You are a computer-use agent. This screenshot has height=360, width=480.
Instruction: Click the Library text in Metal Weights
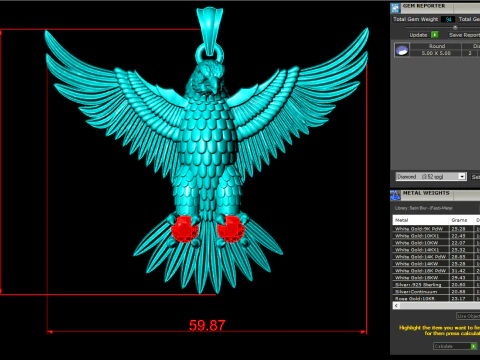point(423,208)
